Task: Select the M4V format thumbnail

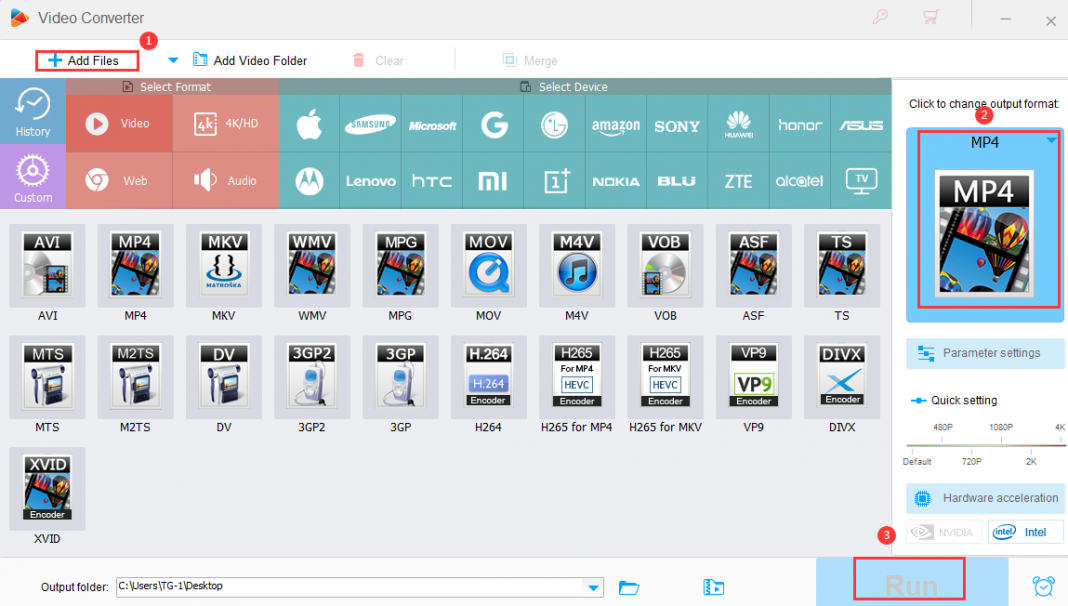Action: pos(577,266)
